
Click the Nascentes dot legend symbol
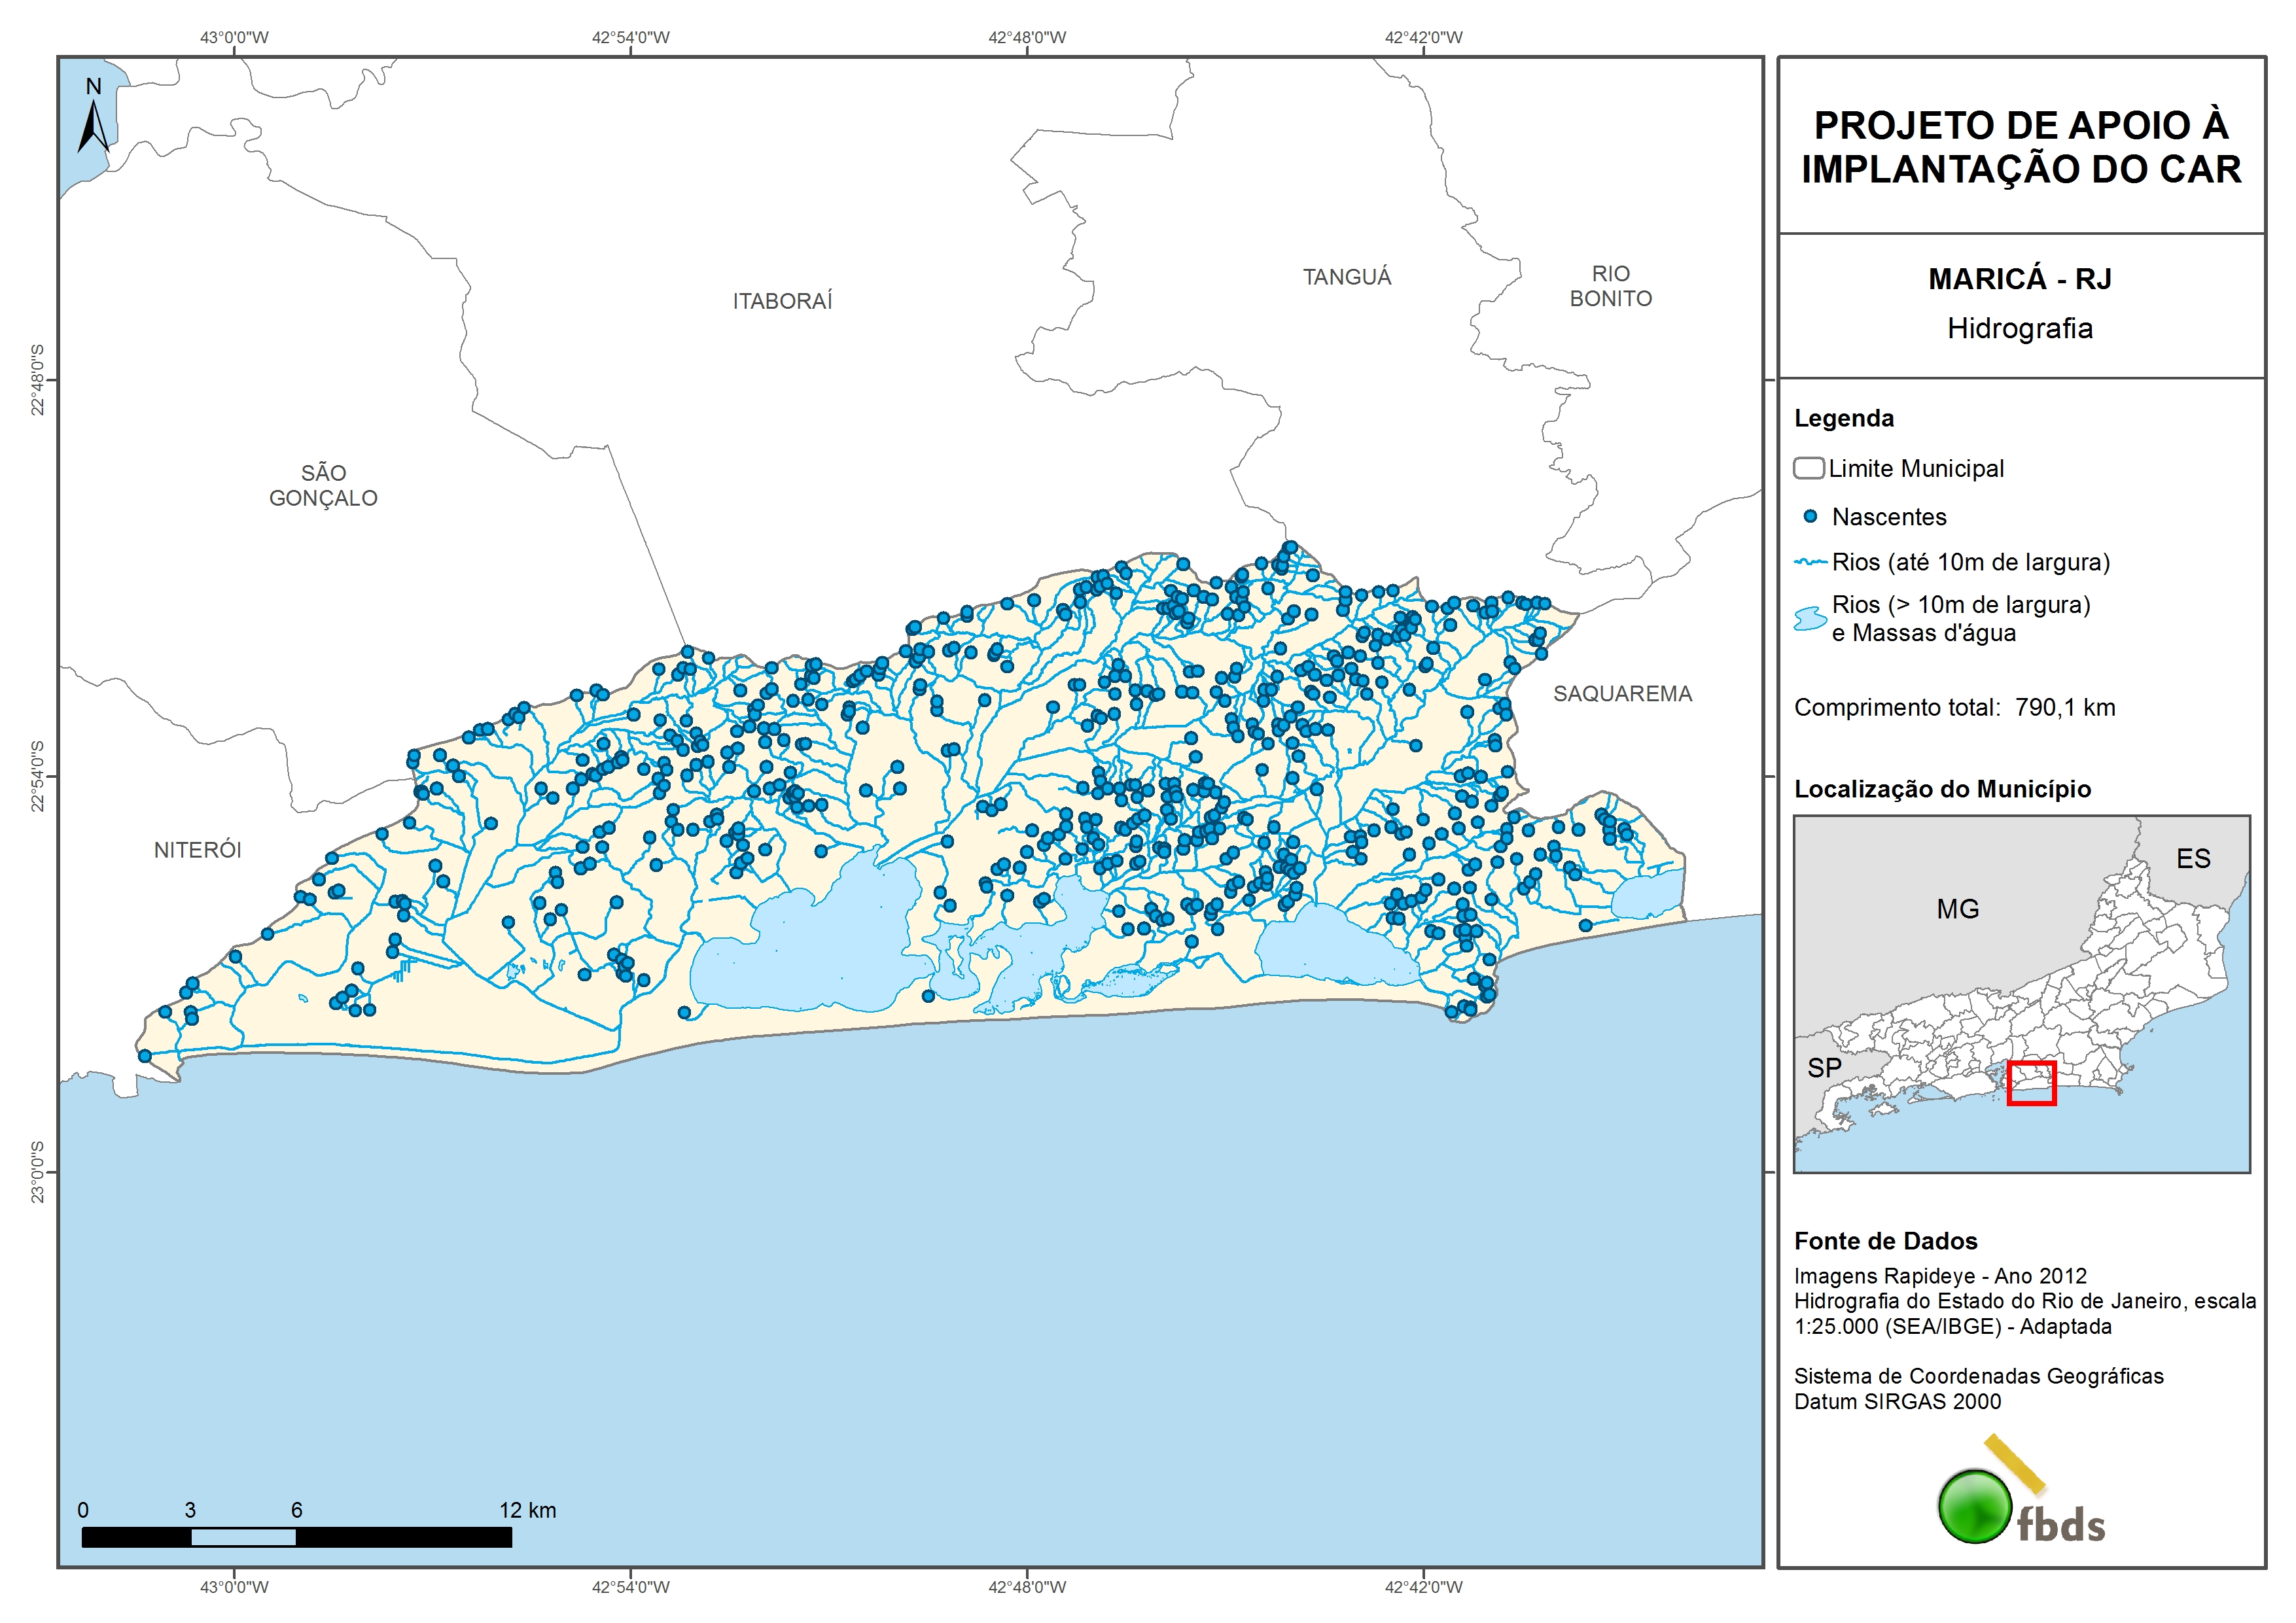pos(1810,517)
